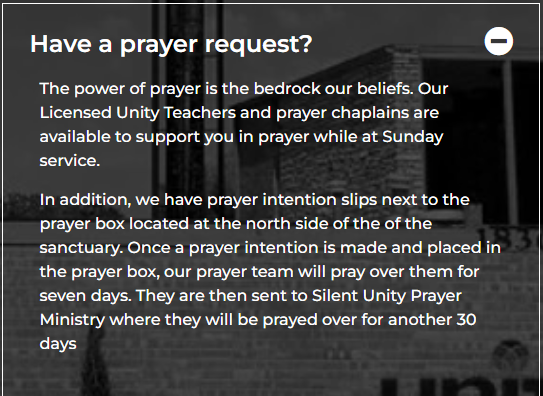Click the building address numbers in background
543x396 pixels.
[510, 239]
